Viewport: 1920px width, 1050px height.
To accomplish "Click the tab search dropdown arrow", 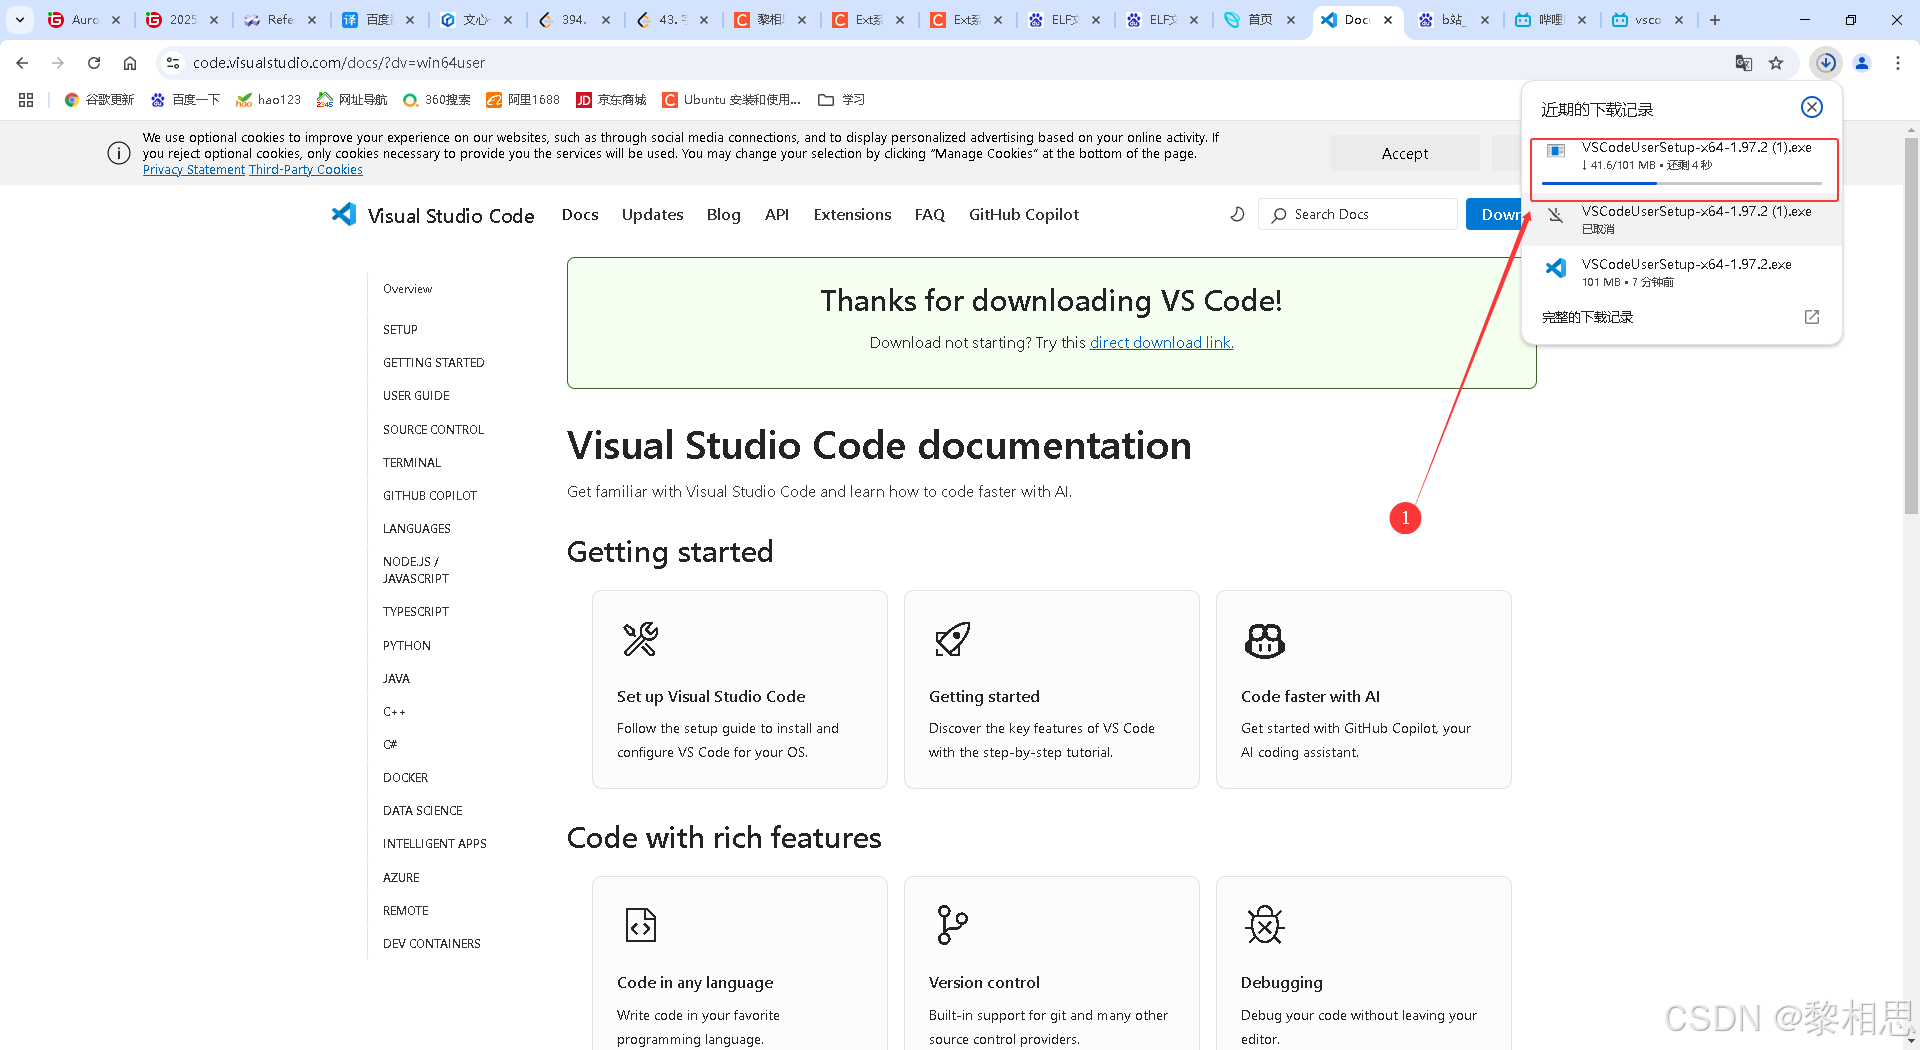I will point(19,19).
